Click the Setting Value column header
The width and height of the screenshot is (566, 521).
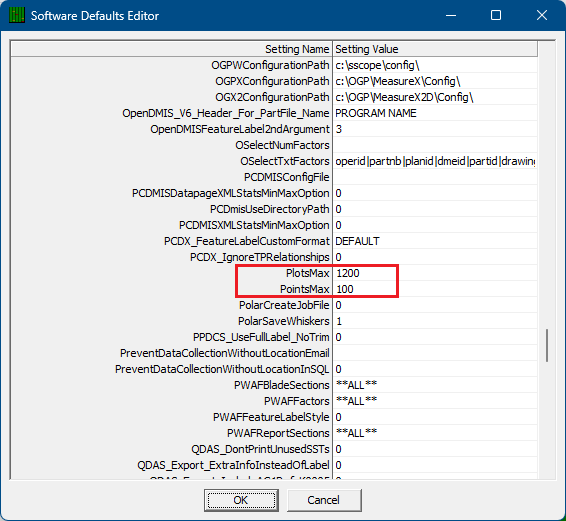[x=435, y=49]
